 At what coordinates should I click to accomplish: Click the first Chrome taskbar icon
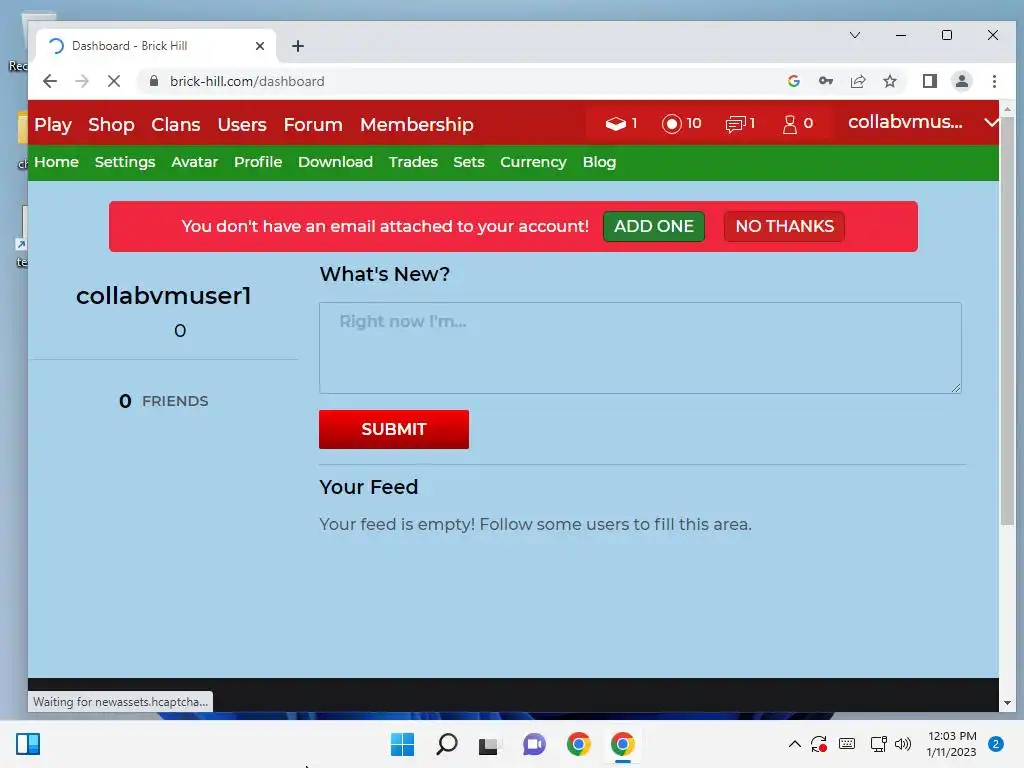(x=579, y=744)
